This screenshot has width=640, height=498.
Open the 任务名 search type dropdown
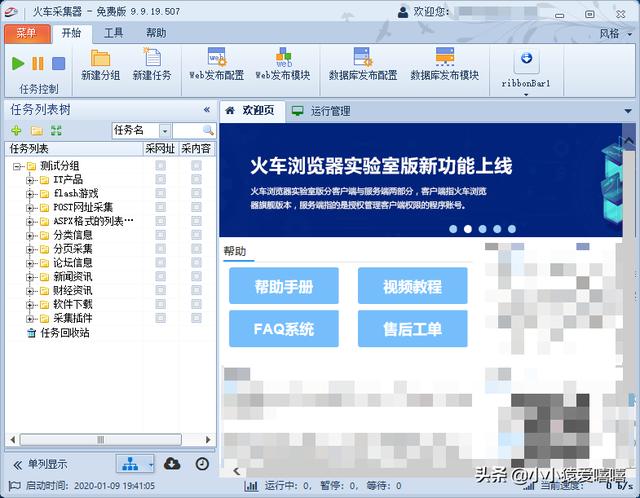point(165,131)
